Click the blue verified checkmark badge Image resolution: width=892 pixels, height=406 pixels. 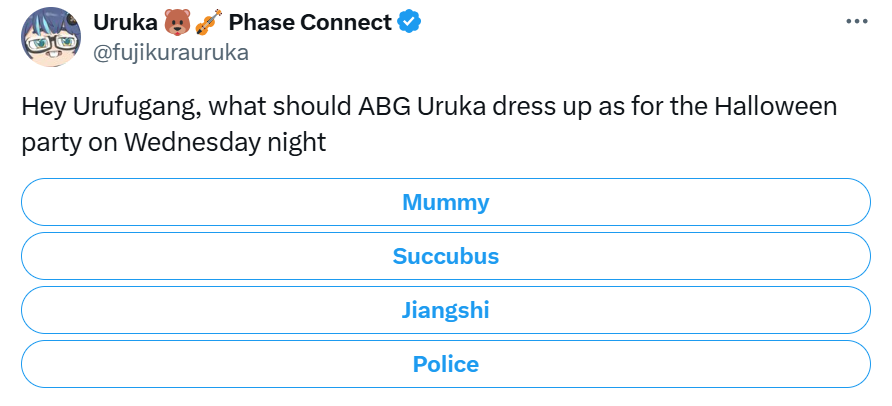coord(410,23)
